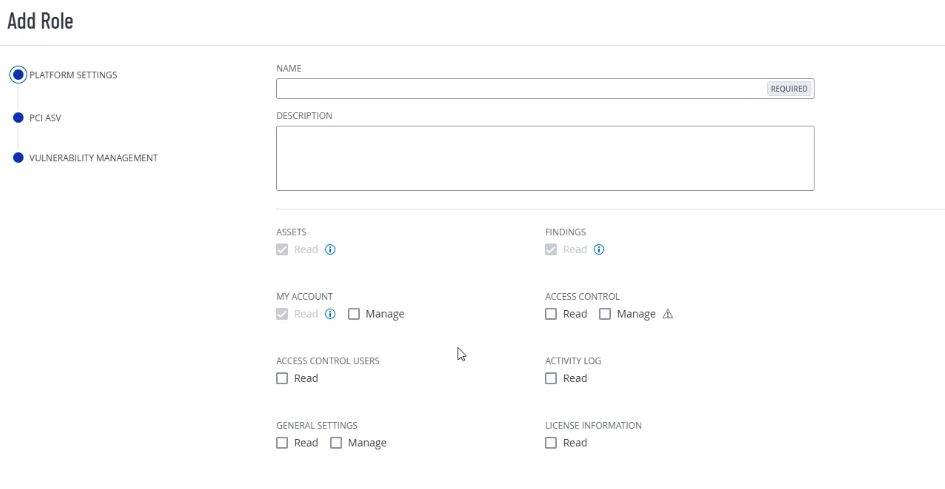Viewport: 945px width, 489px height.
Task: Enable the My Account Manage checkbox
Action: coord(355,314)
